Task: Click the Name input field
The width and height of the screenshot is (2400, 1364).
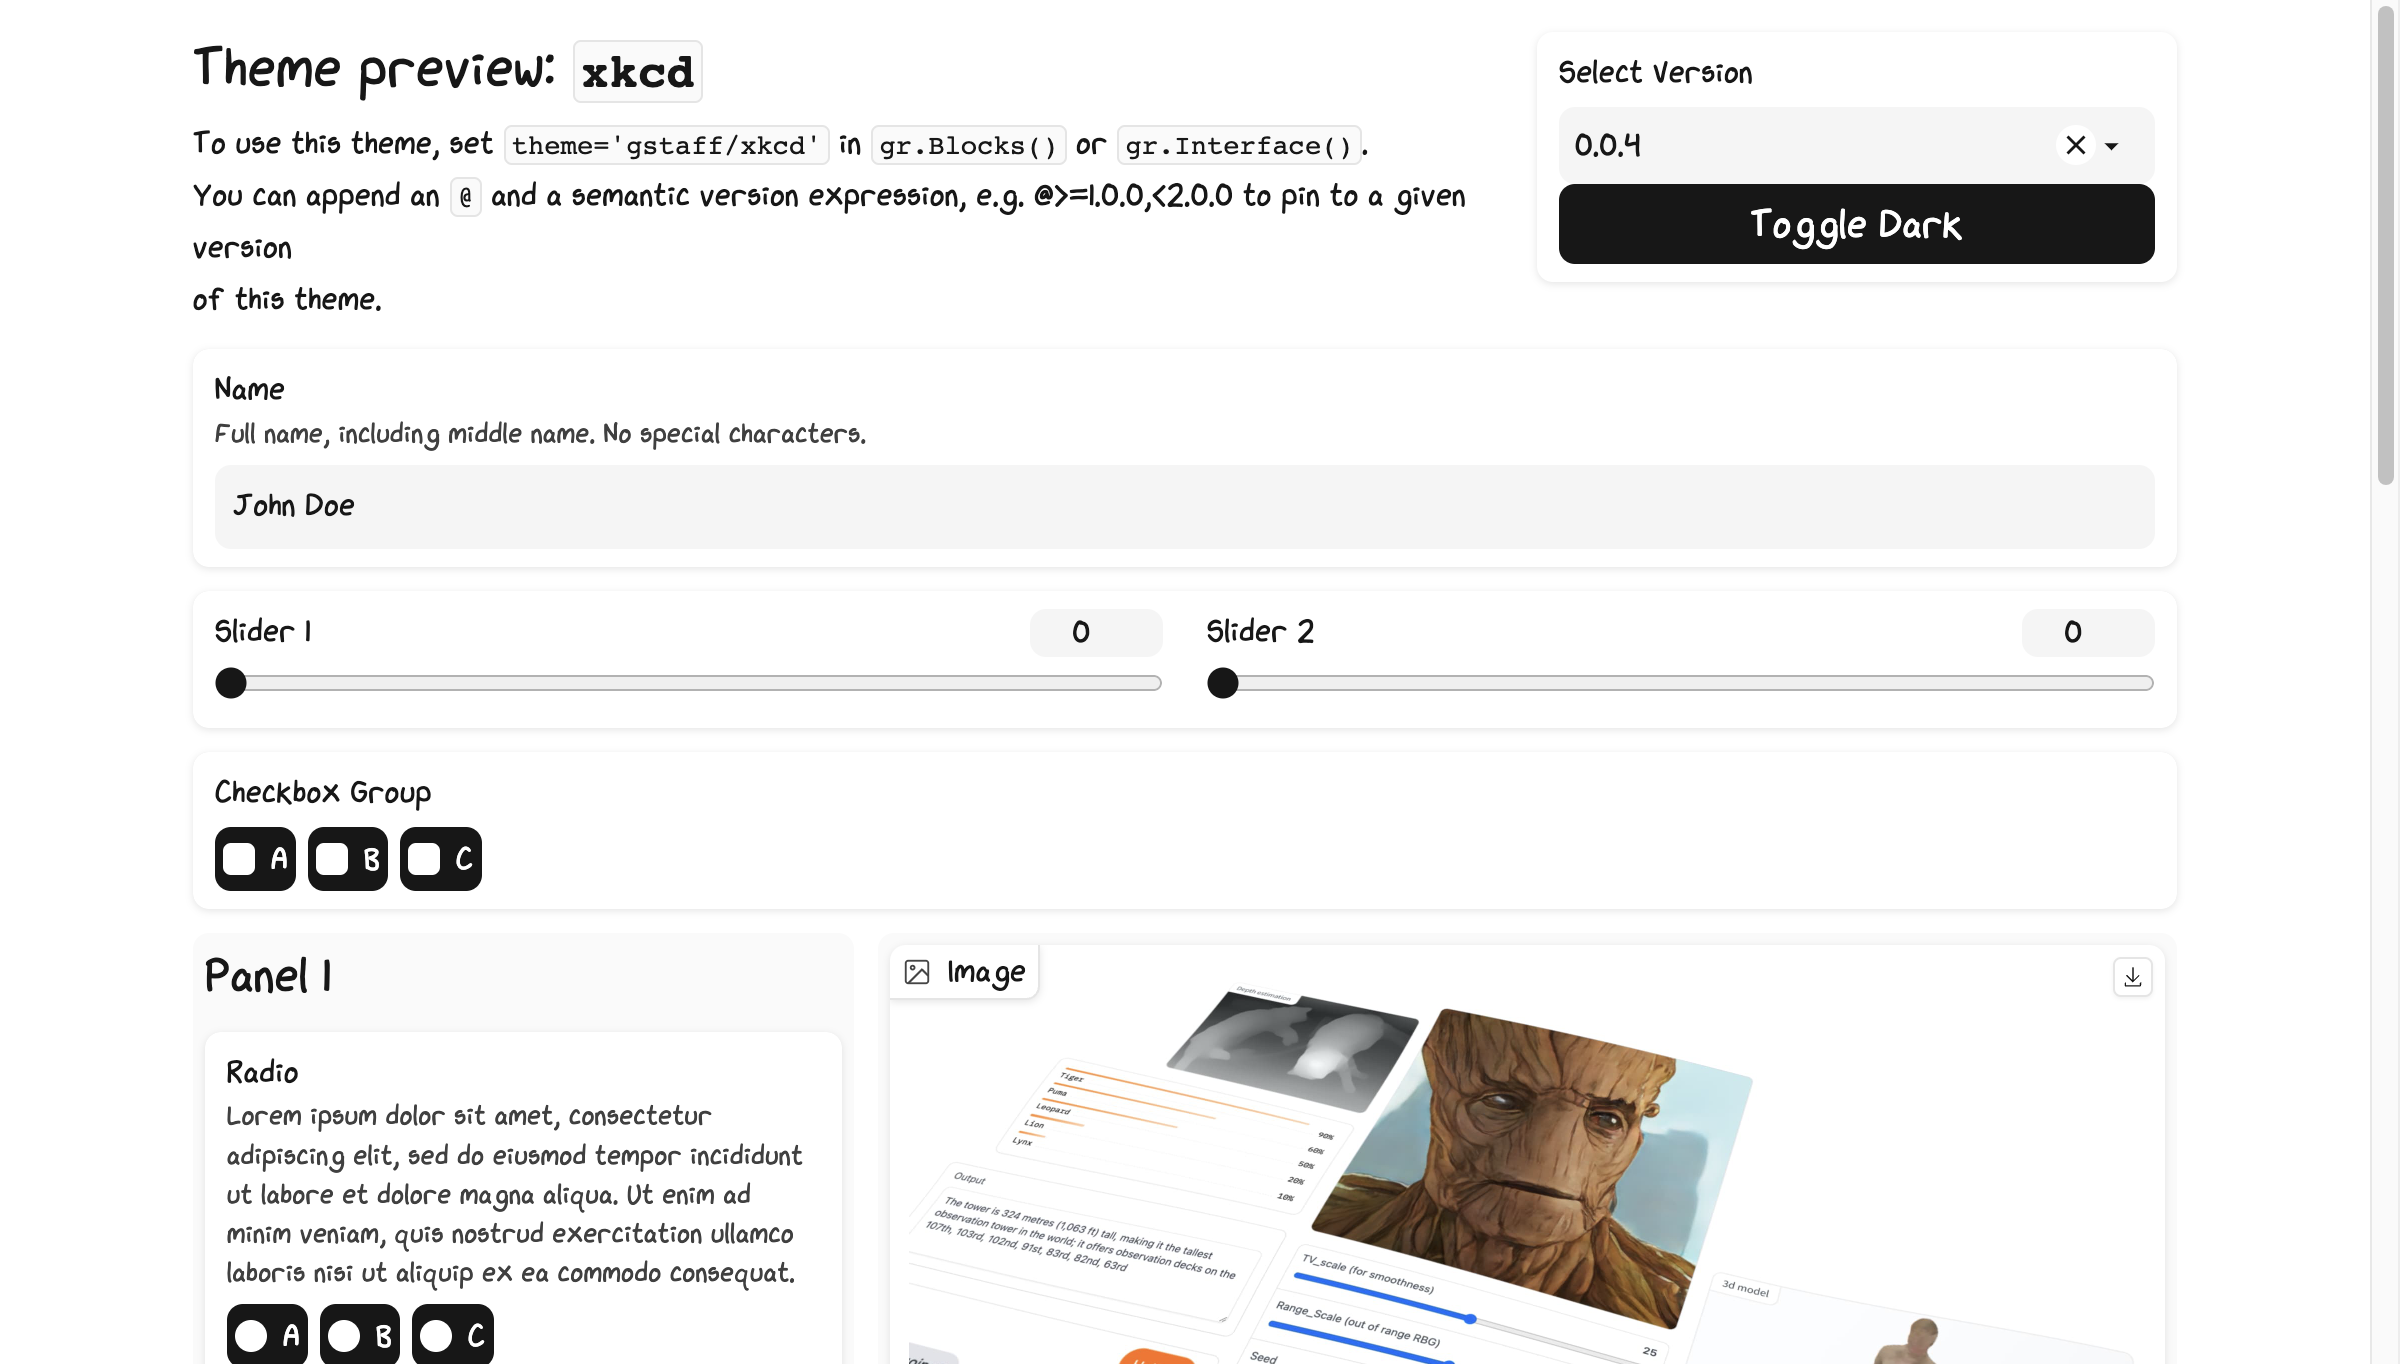Action: [x=1184, y=505]
